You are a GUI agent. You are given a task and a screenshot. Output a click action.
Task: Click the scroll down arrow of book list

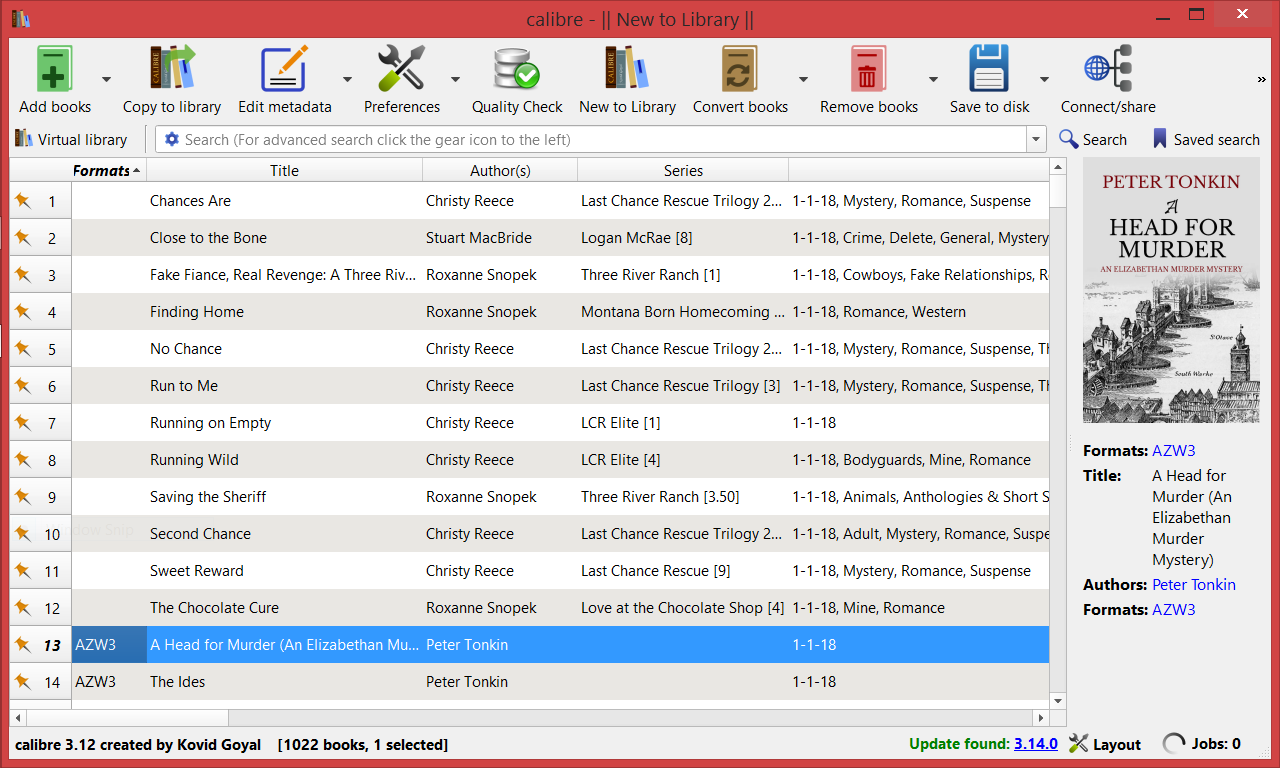[x=1058, y=702]
